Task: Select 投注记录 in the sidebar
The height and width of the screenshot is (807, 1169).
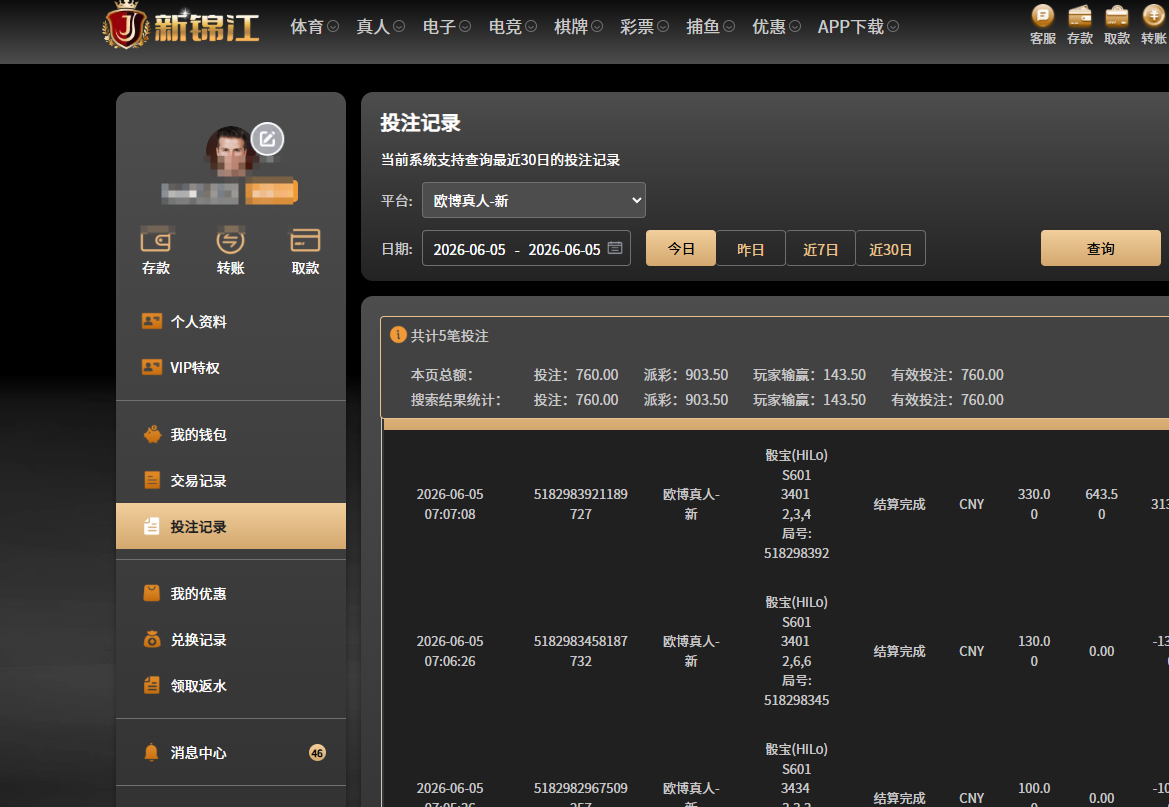Action: [x=230, y=527]
